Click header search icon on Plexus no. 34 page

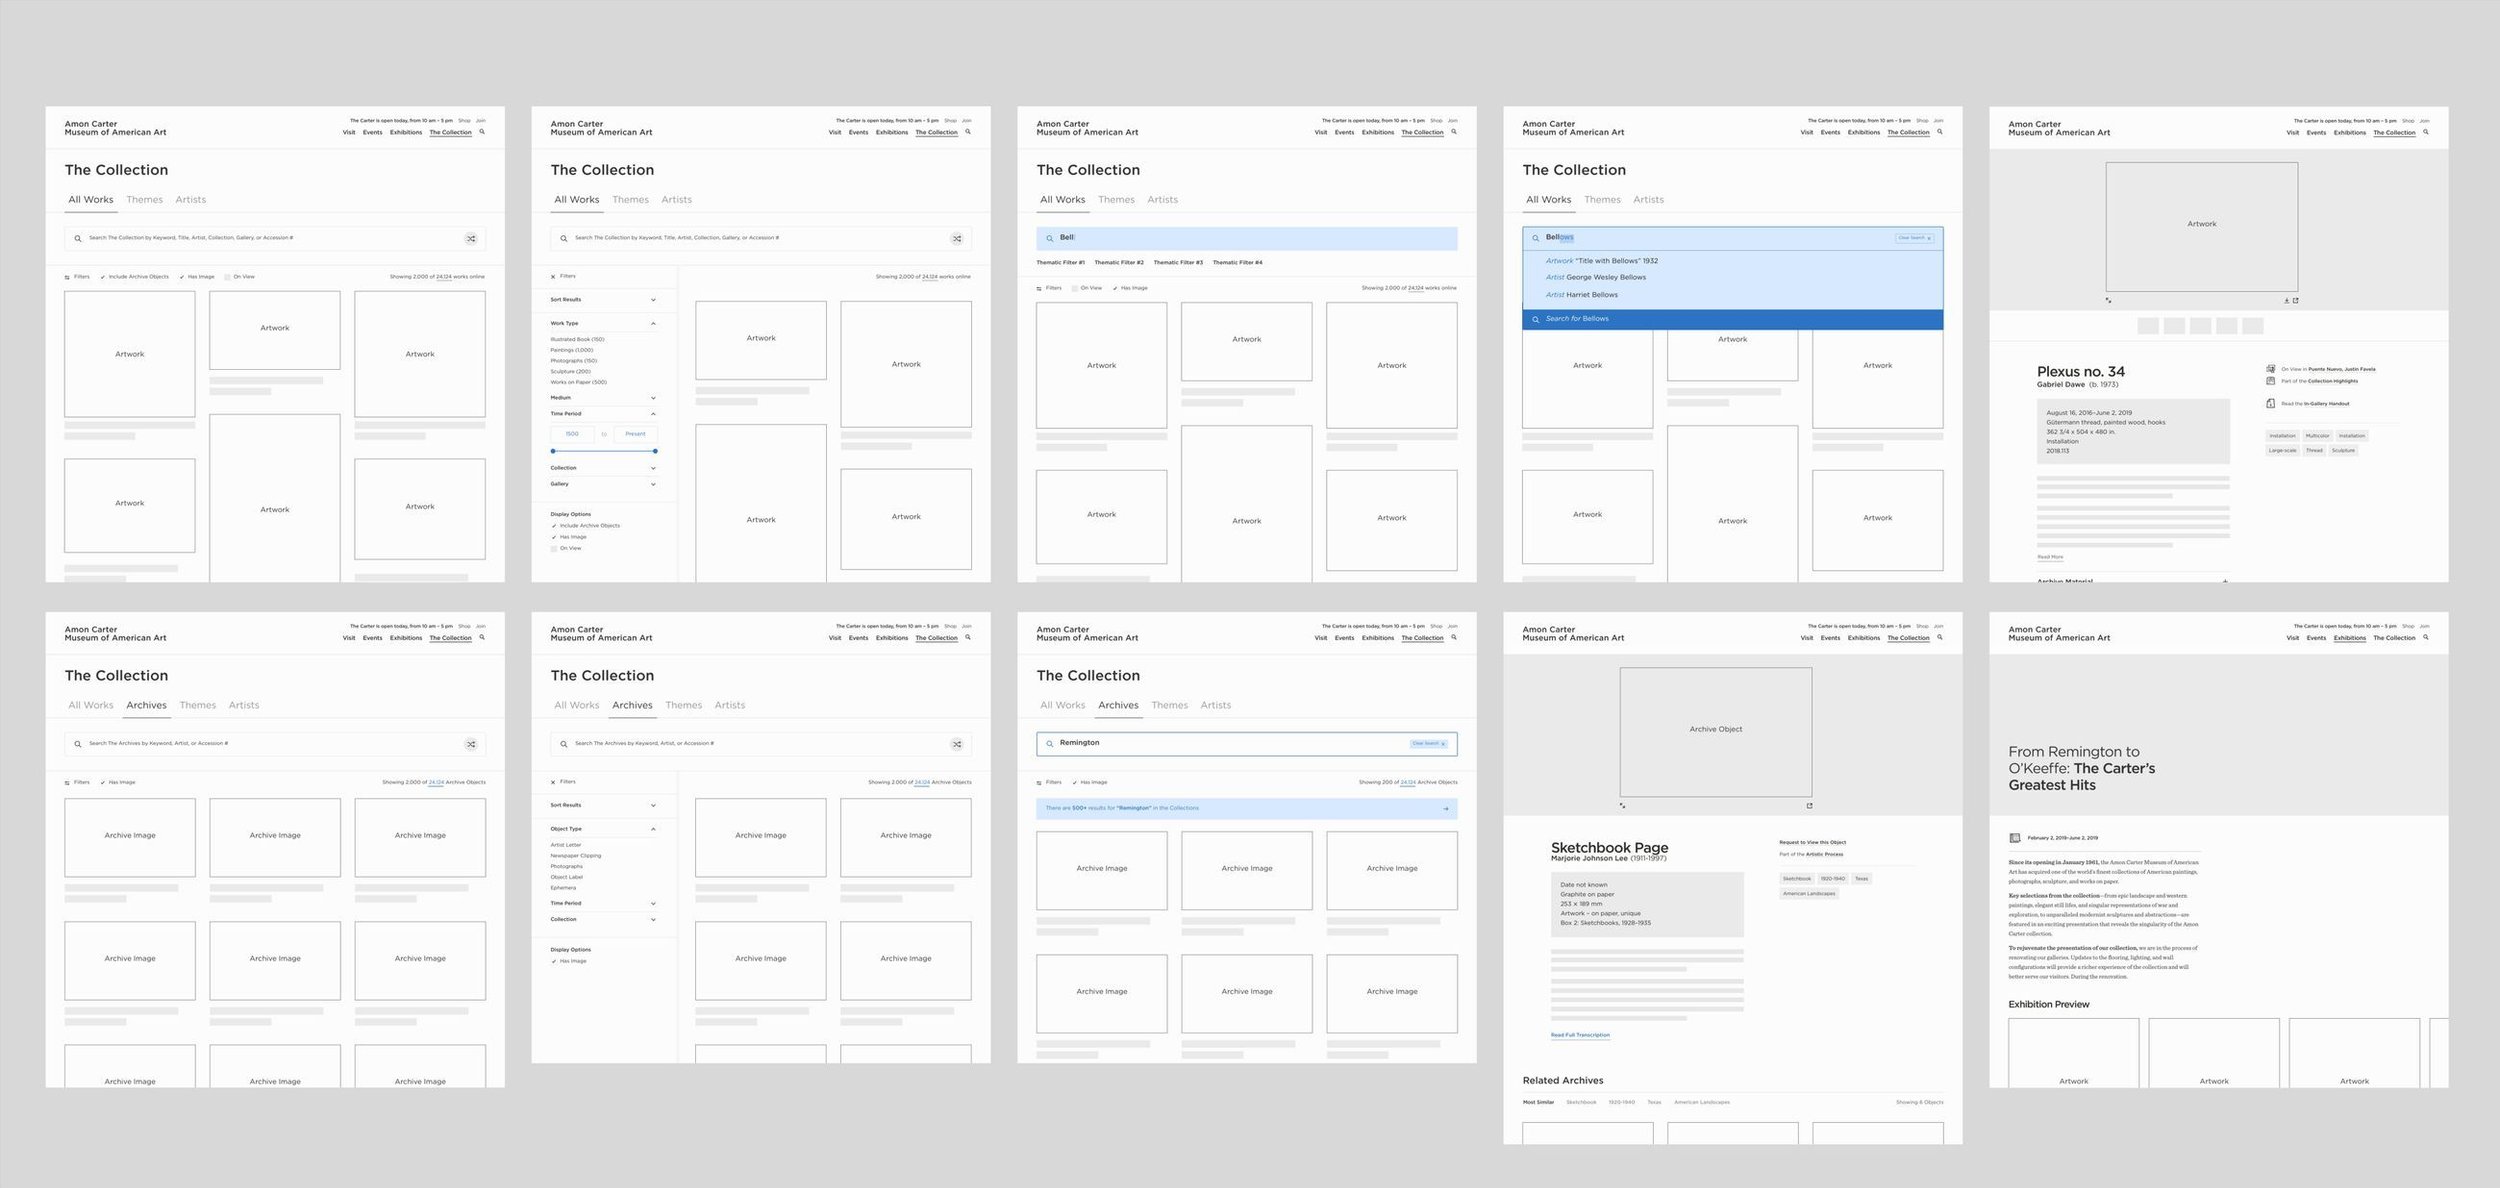click(2425, 132)
